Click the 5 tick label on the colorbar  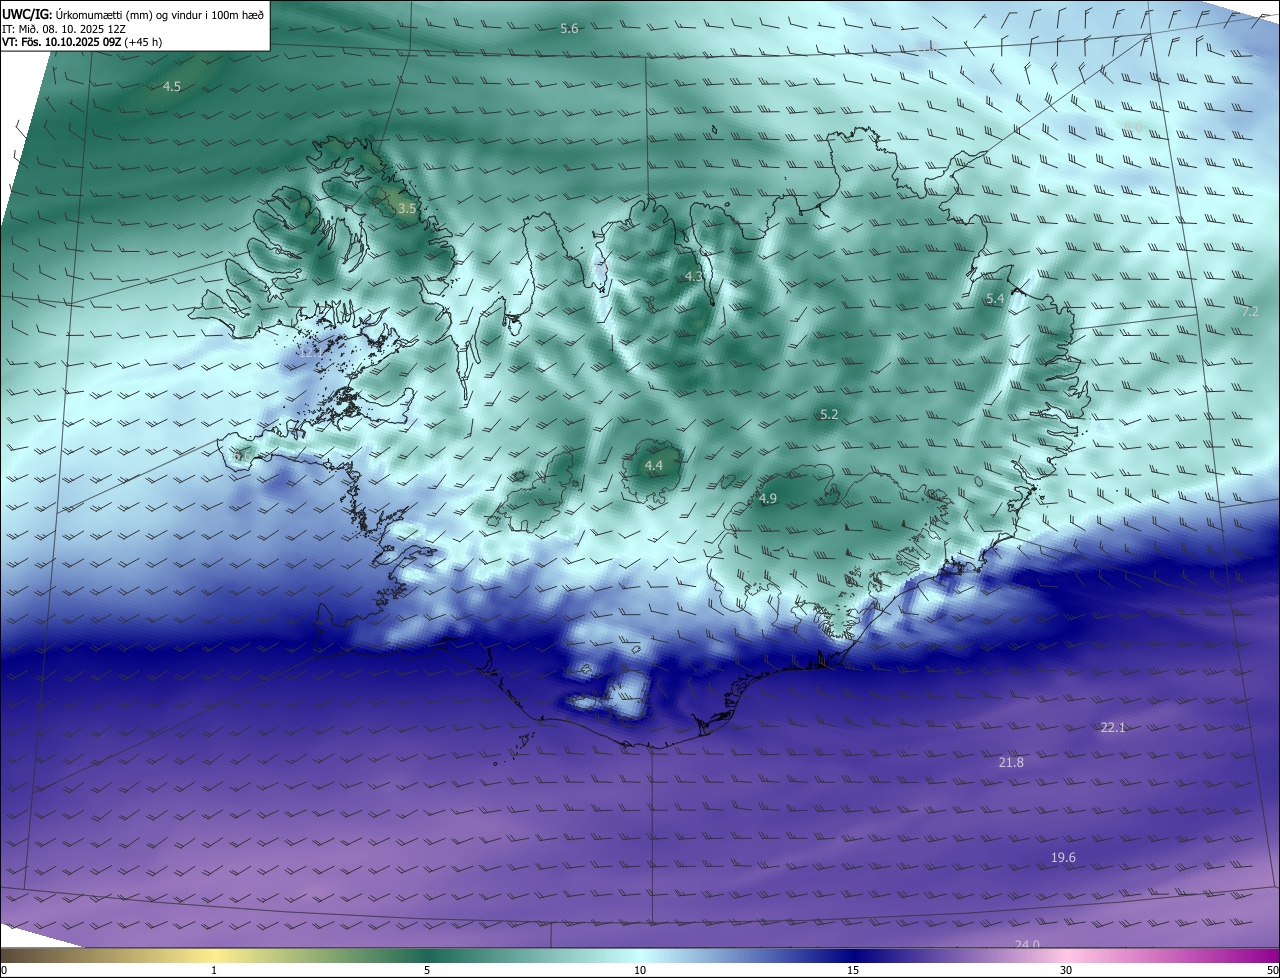(x=427, y=970)
